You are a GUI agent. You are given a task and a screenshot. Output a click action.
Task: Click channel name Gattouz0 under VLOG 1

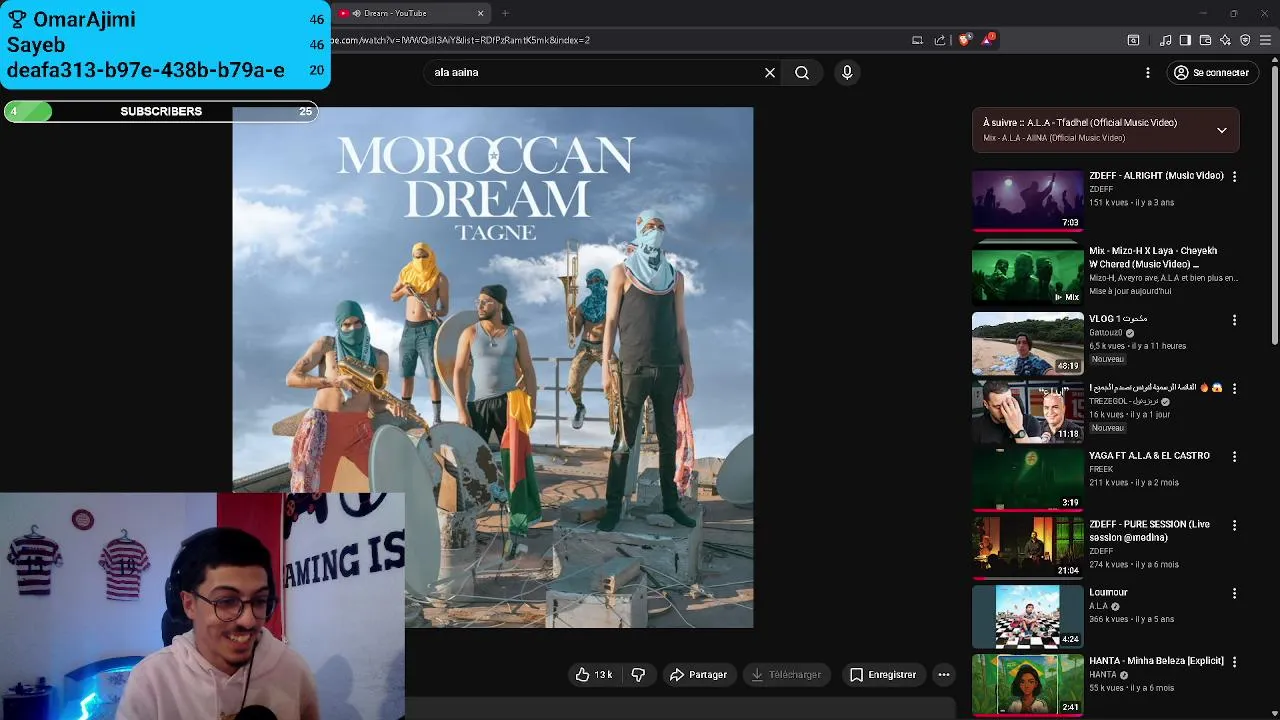(x=1105, y=333)
